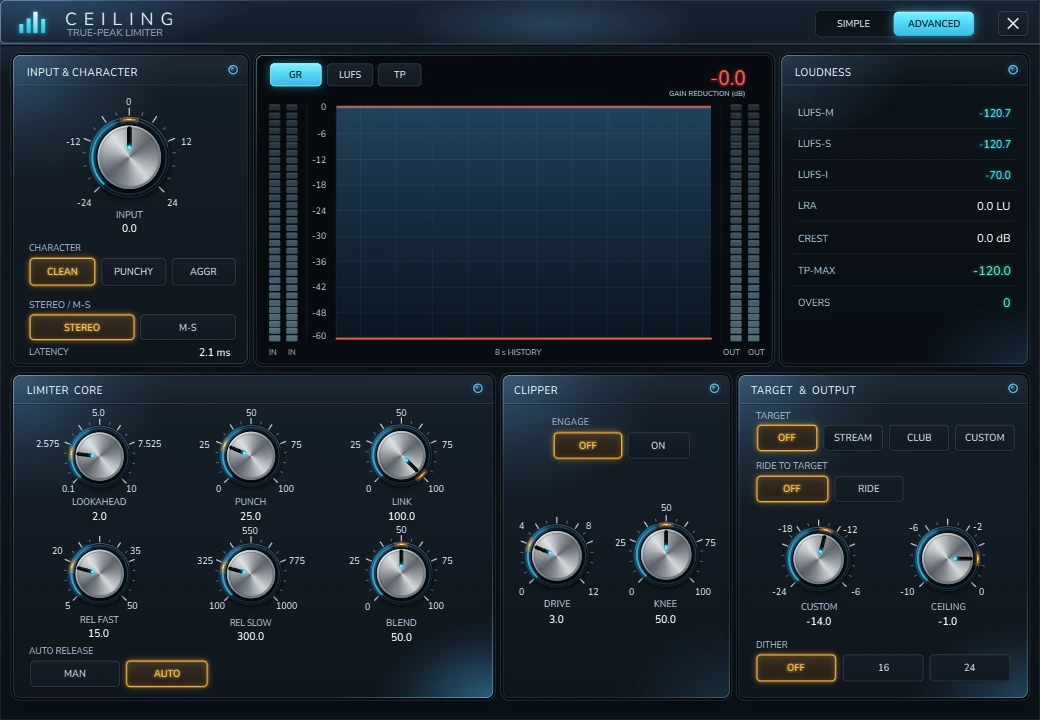Set auto release to MAN
Viewport: 1040px width, 720px height.
tap(75, 674)
